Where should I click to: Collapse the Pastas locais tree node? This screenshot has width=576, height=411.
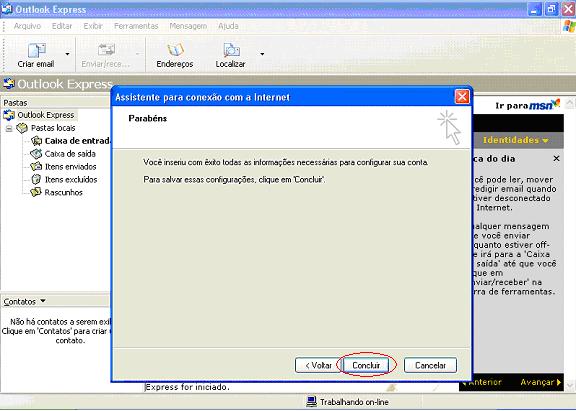pos(9,128)
